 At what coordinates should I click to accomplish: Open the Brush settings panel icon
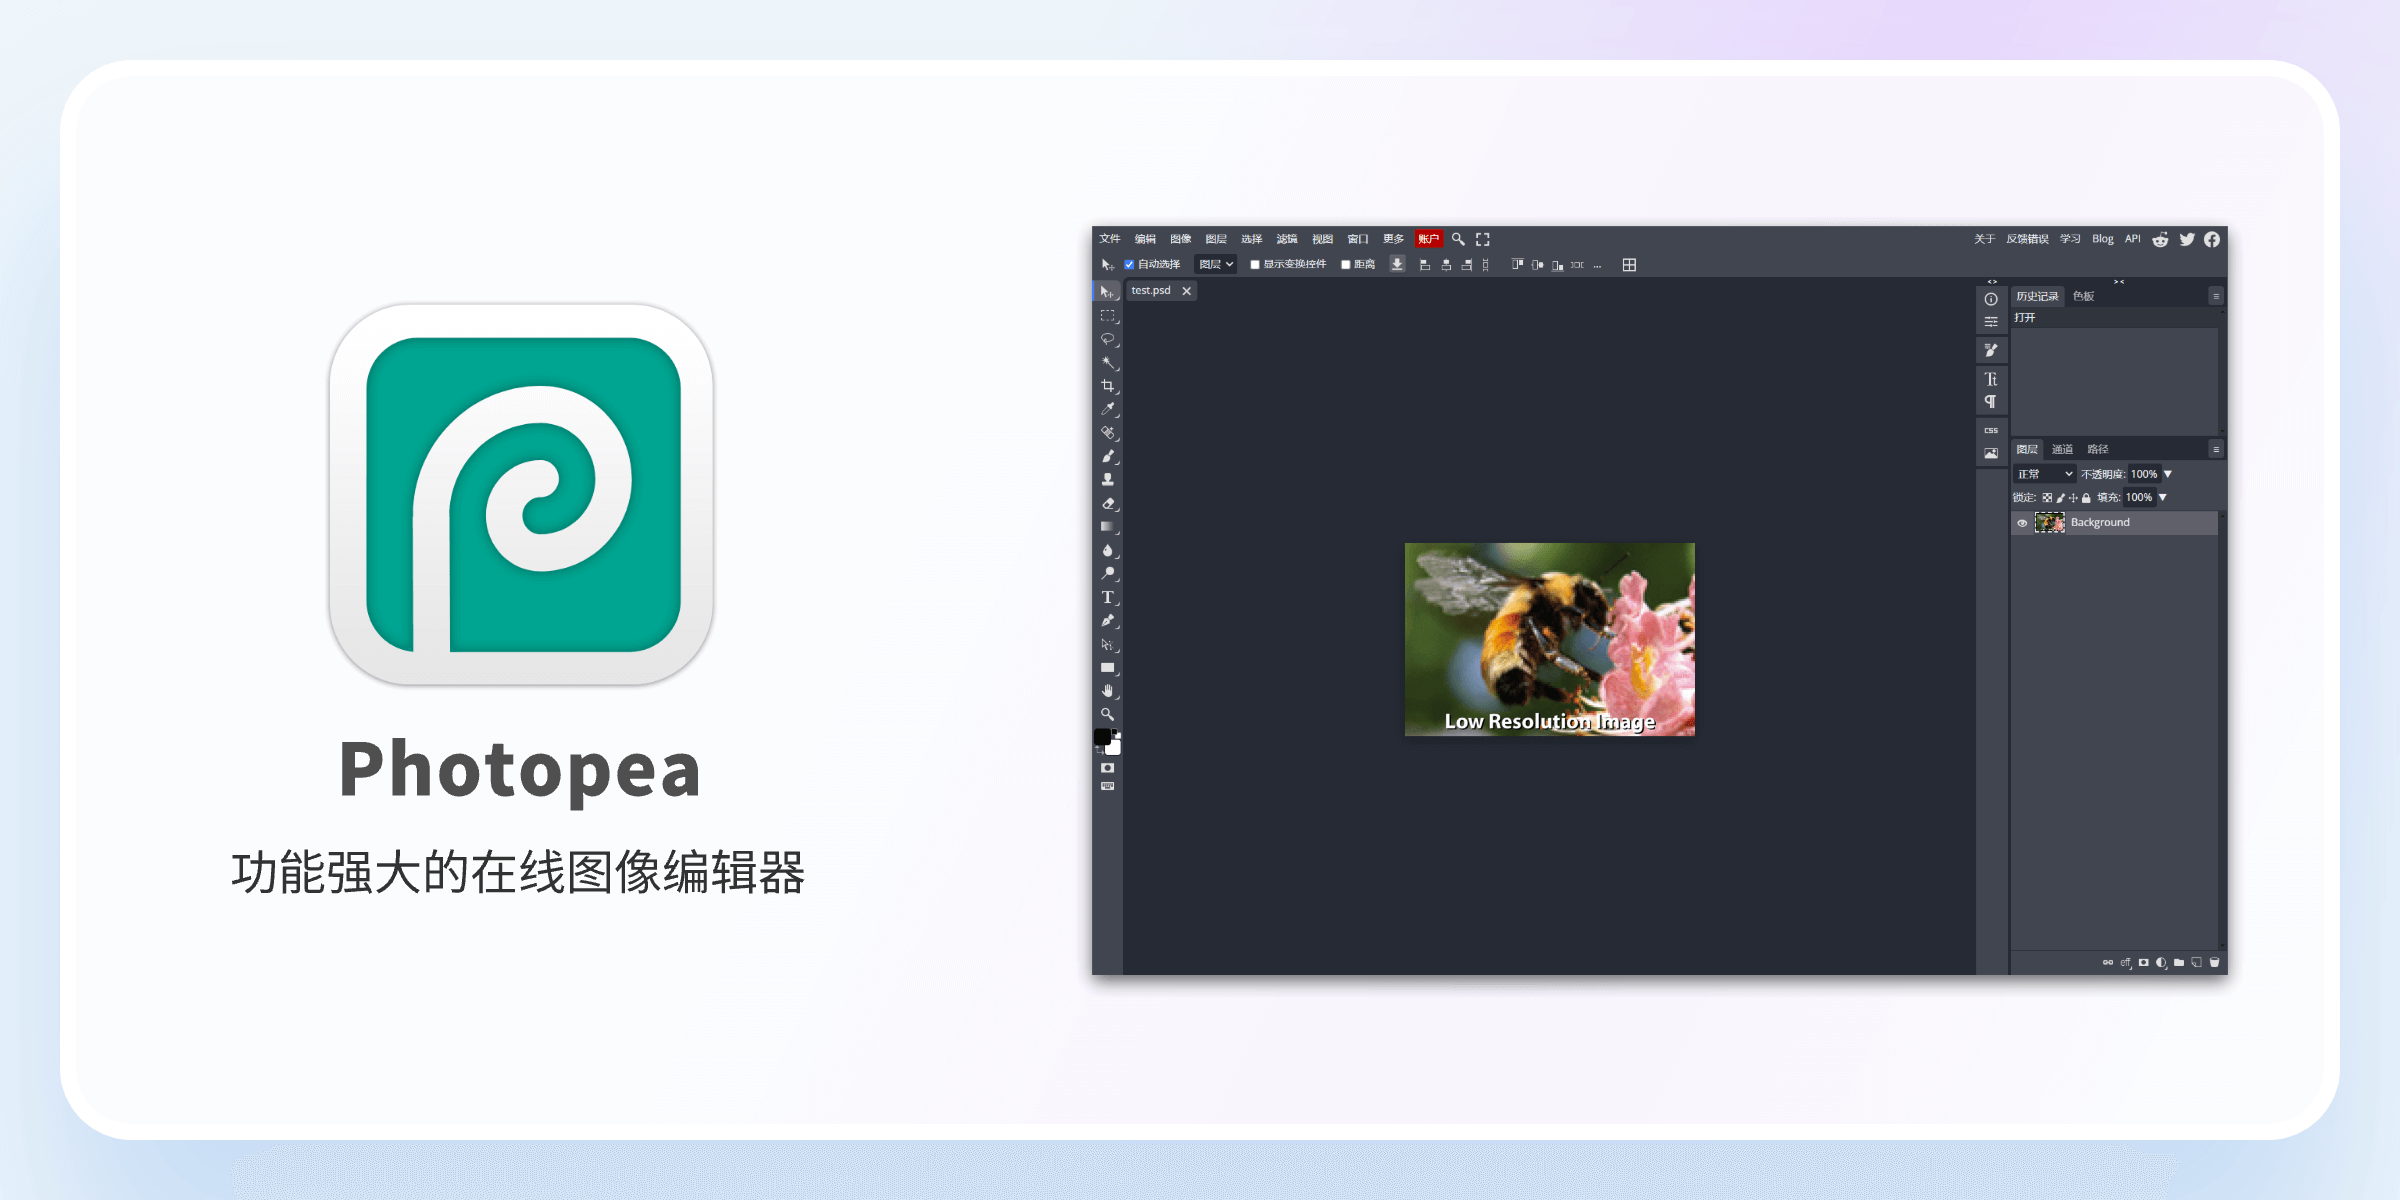[1991, 350]
